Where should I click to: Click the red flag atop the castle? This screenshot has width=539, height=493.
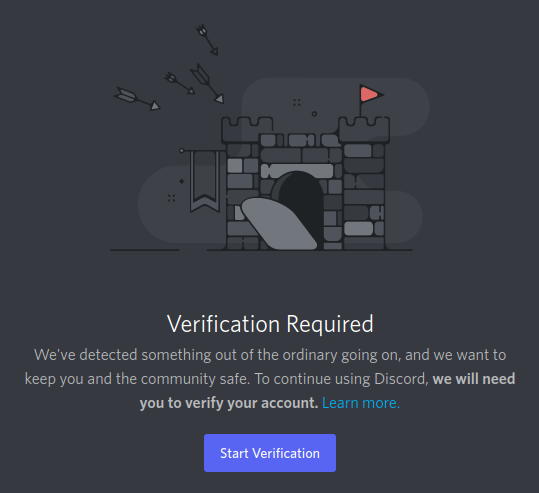370,94
